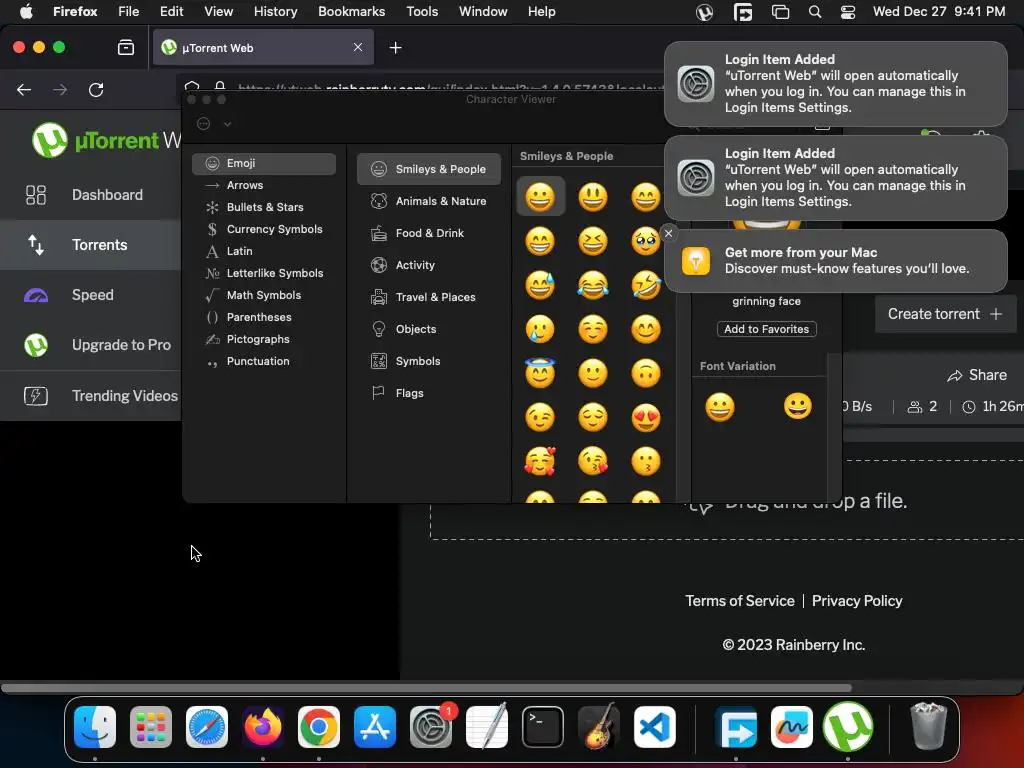Select Objects emoji subcategory
This screenshot has height=768, width=1024.
pyautogui.click(x=428, y=329)
